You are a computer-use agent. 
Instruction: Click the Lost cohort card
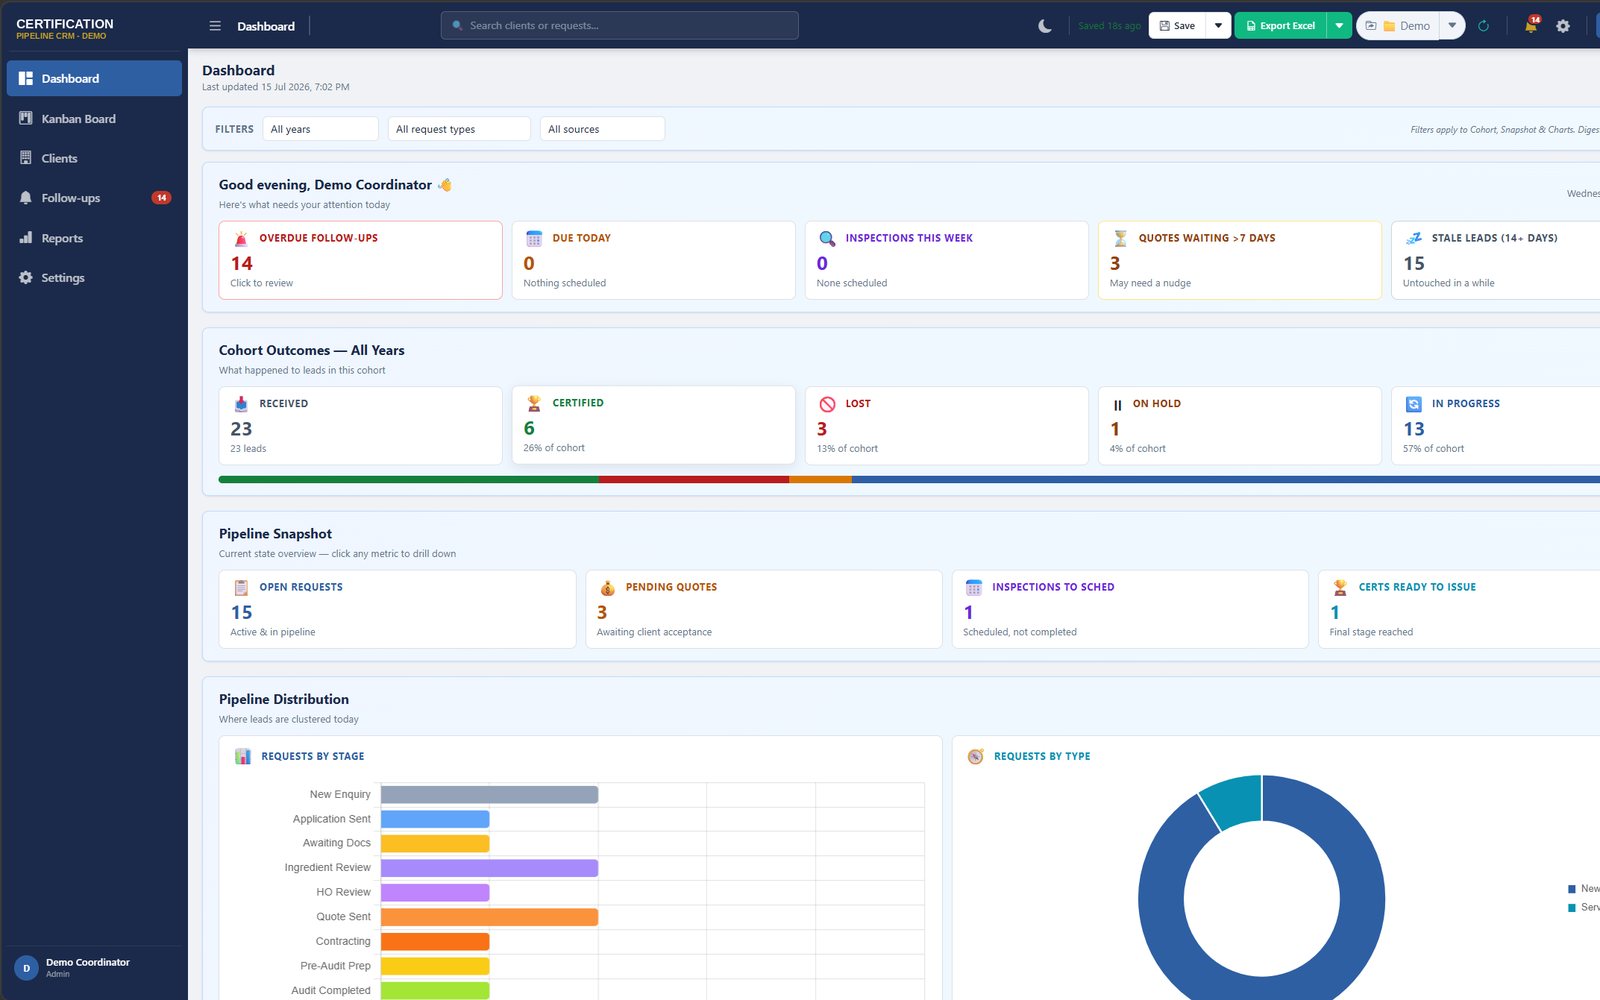946,425
